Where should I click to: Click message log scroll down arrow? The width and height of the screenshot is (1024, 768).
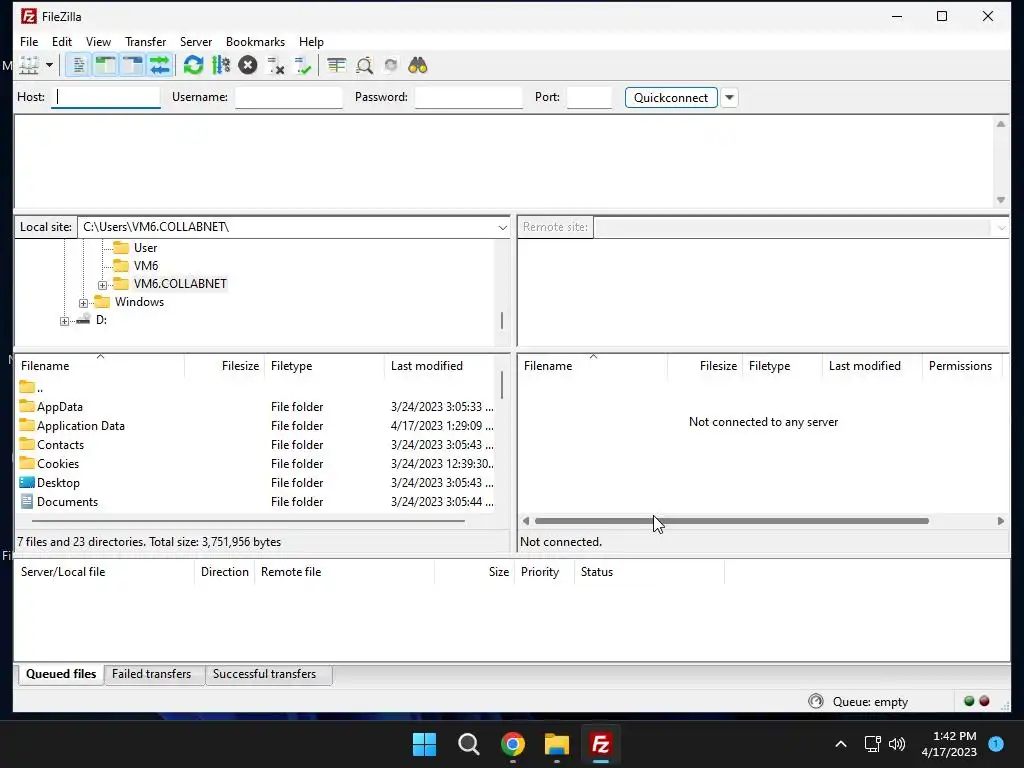tap(1000, 200)
